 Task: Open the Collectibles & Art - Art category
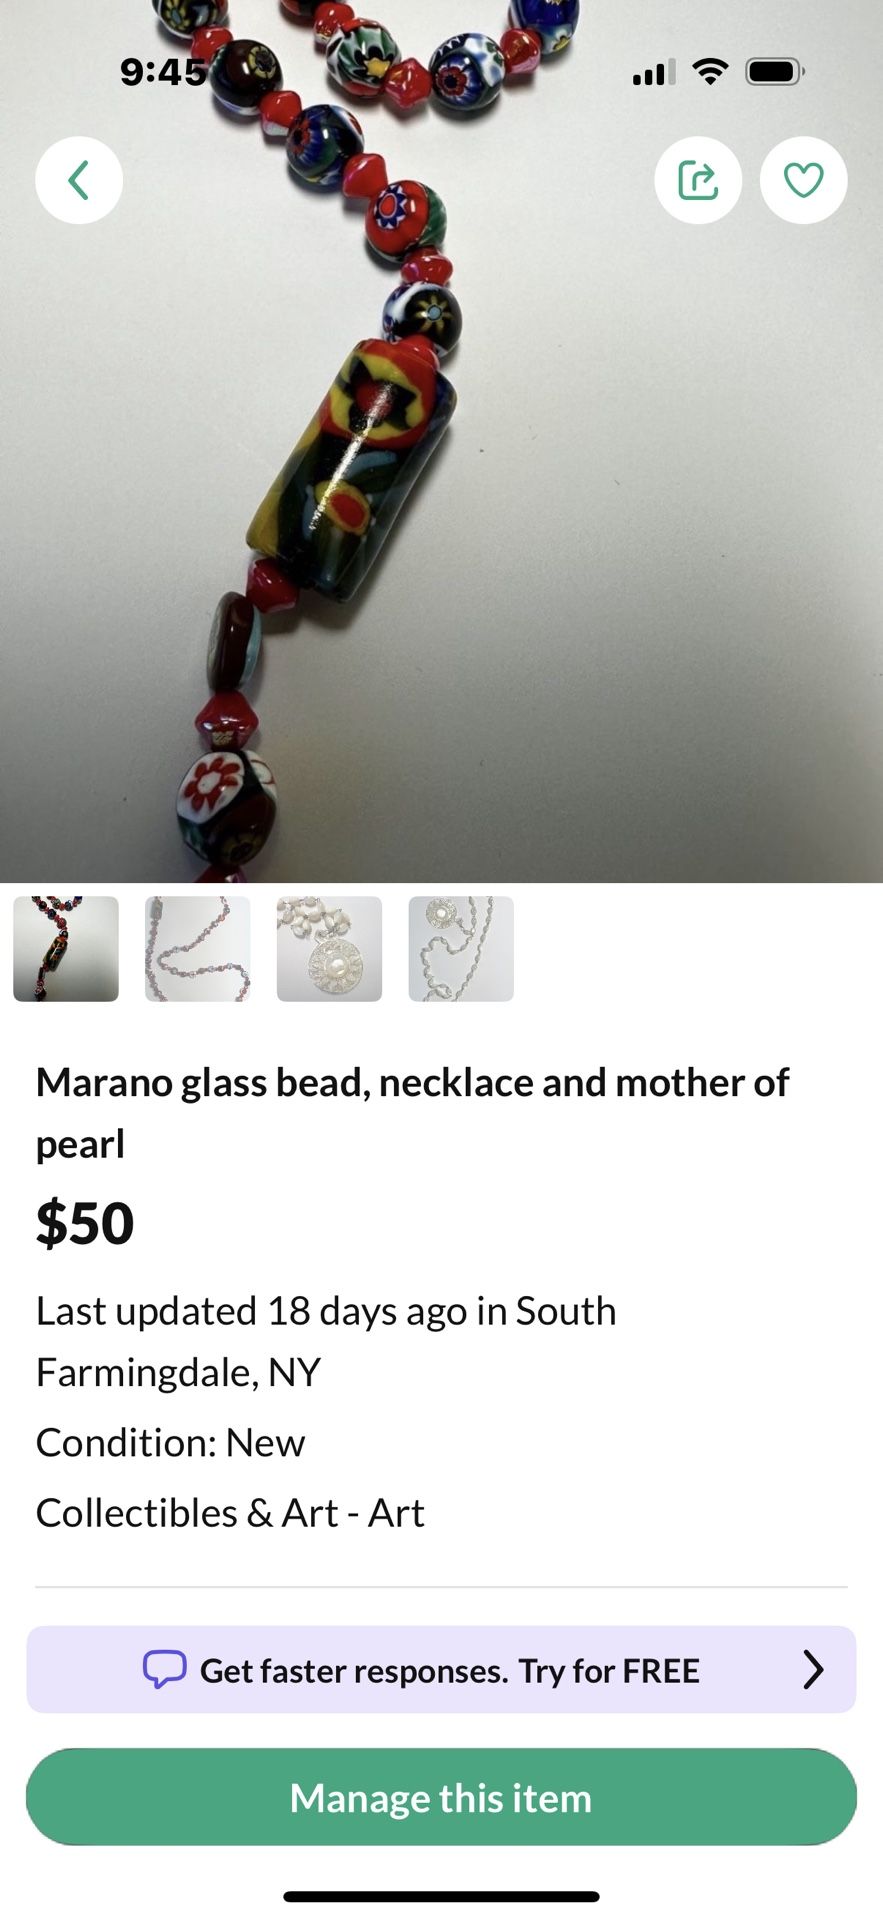[230, 1513]
